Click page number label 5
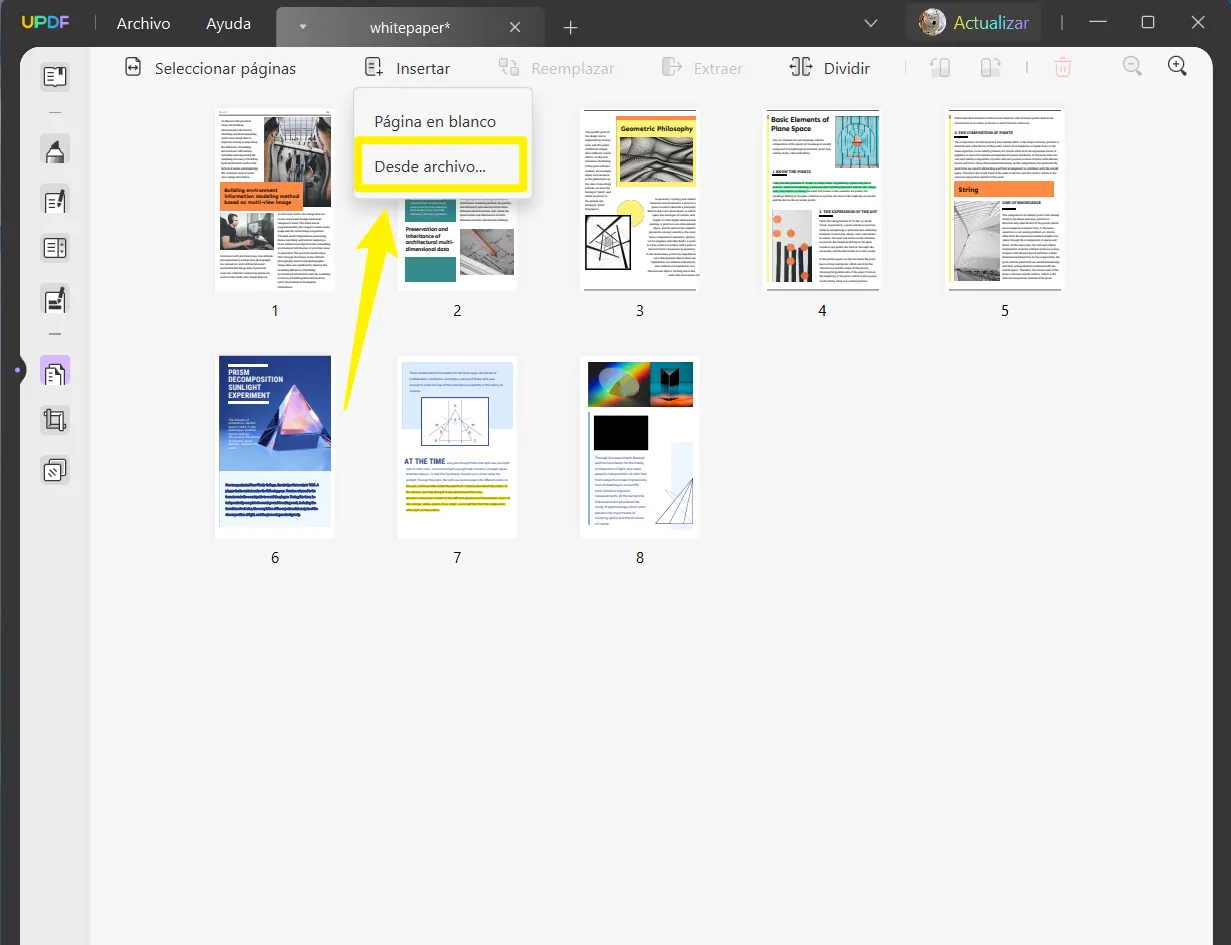 click(1005, 311)
